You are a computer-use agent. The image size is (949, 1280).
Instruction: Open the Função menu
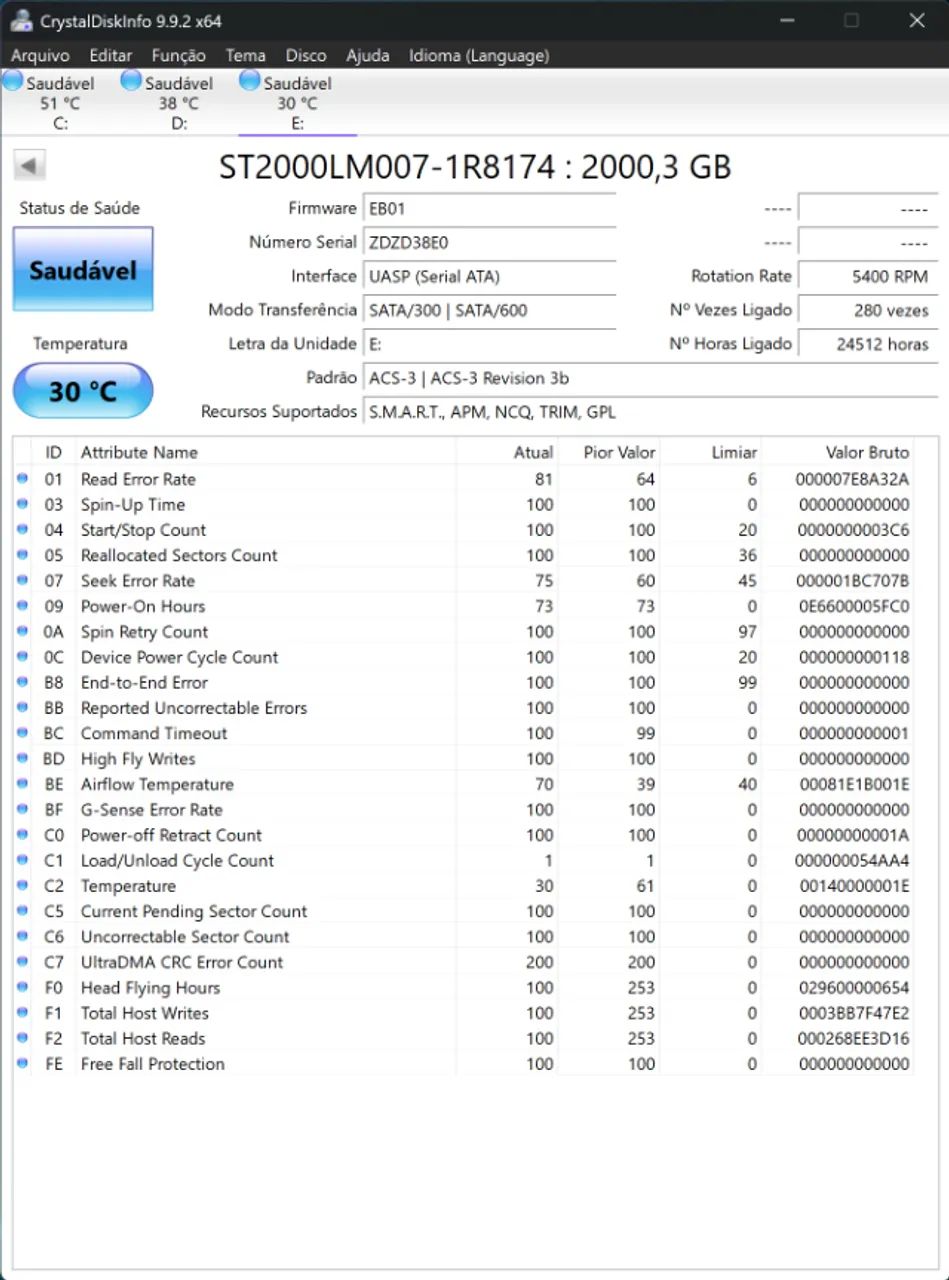(179, 56)
